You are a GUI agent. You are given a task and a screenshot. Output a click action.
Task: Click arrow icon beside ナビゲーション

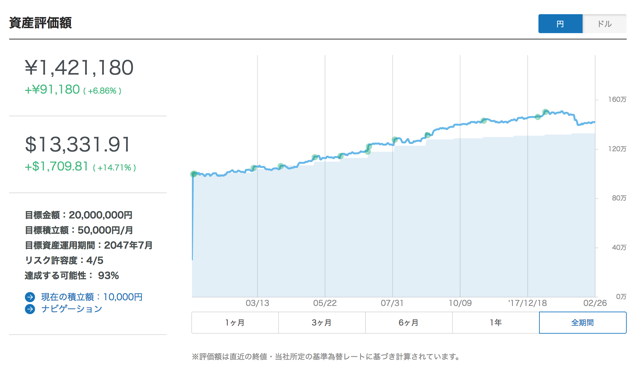click(x=30, y=309)
